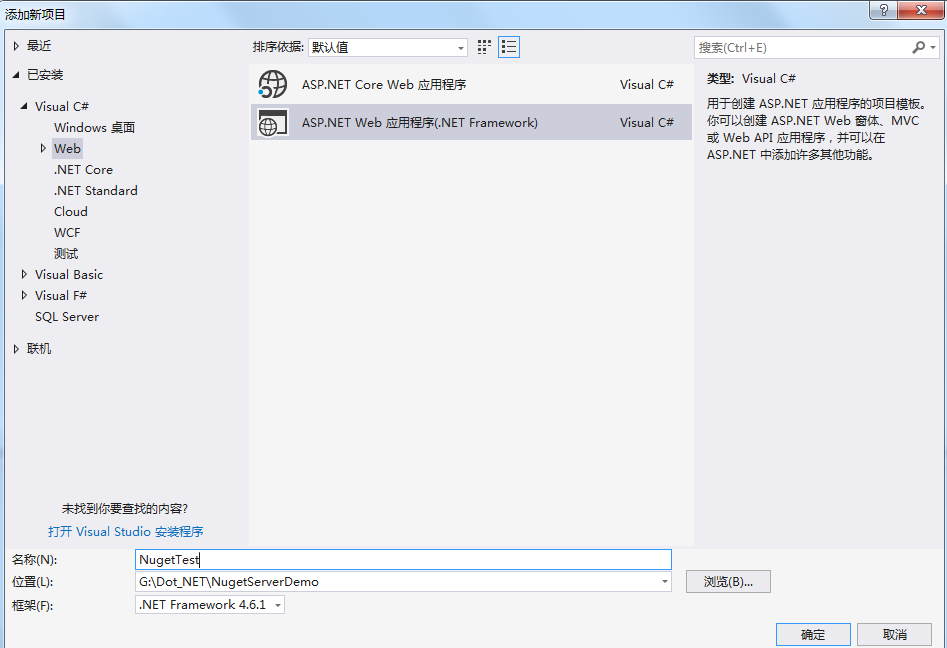
Task: Click the search magnifier icon
Action: tap(918, 47)
